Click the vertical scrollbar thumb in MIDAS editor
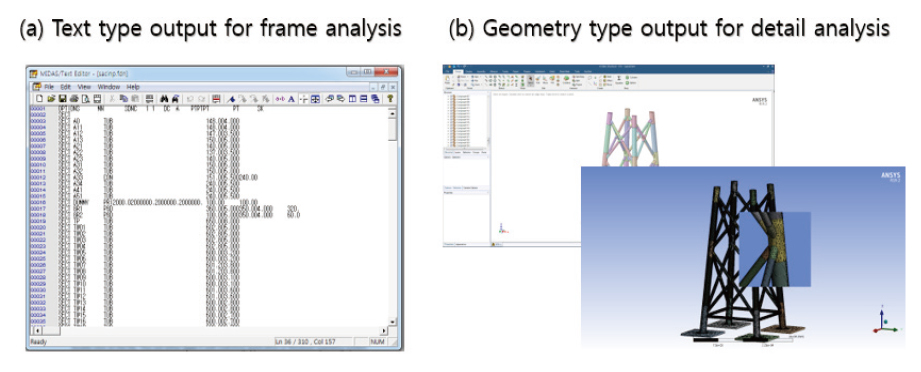The image size is (921, 372). click(392, 128)
